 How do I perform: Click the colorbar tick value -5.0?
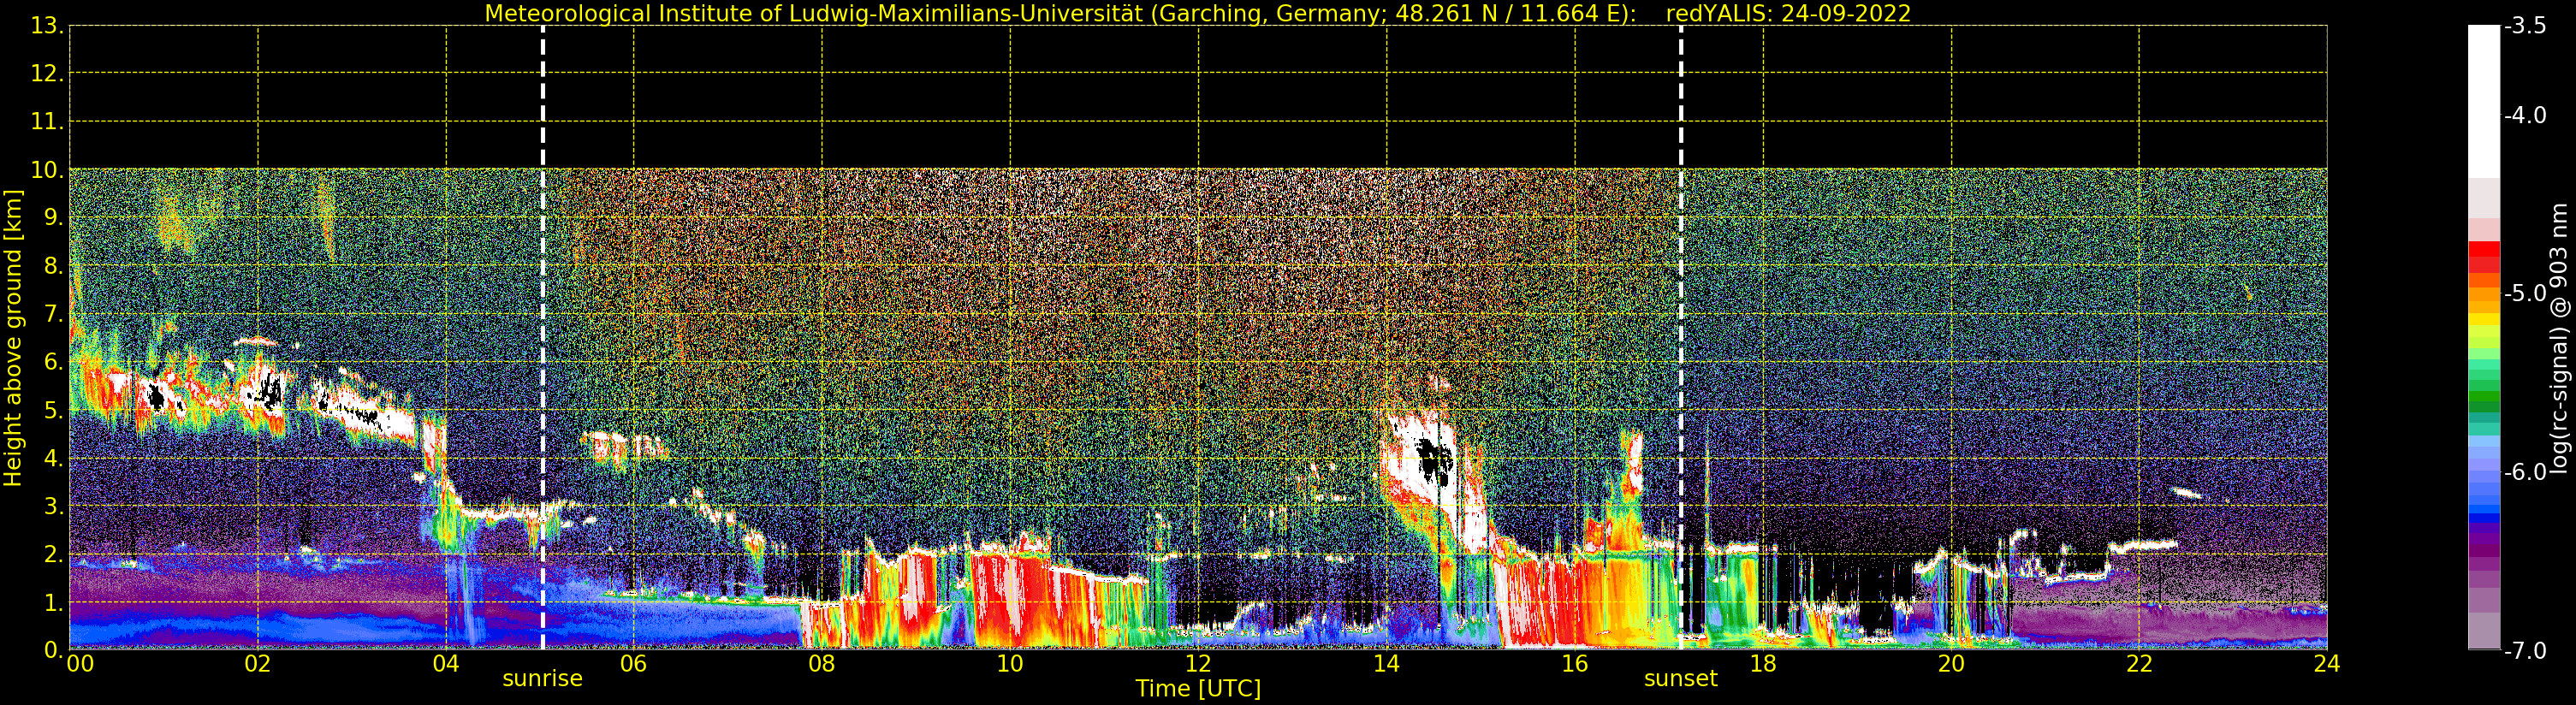click(x=2525, y=294)
